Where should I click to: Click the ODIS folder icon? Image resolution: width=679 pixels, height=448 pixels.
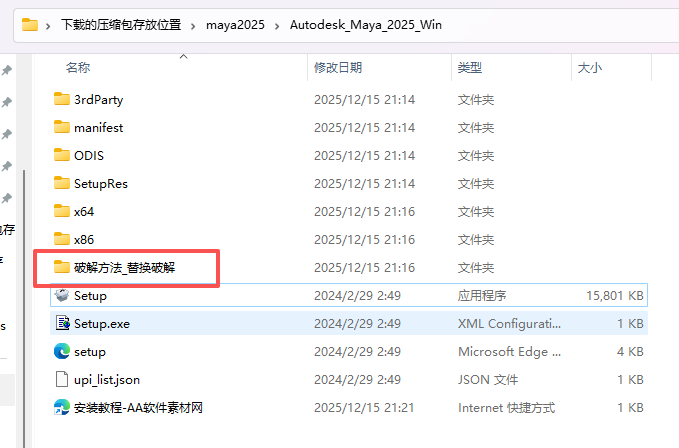[61, 156]
